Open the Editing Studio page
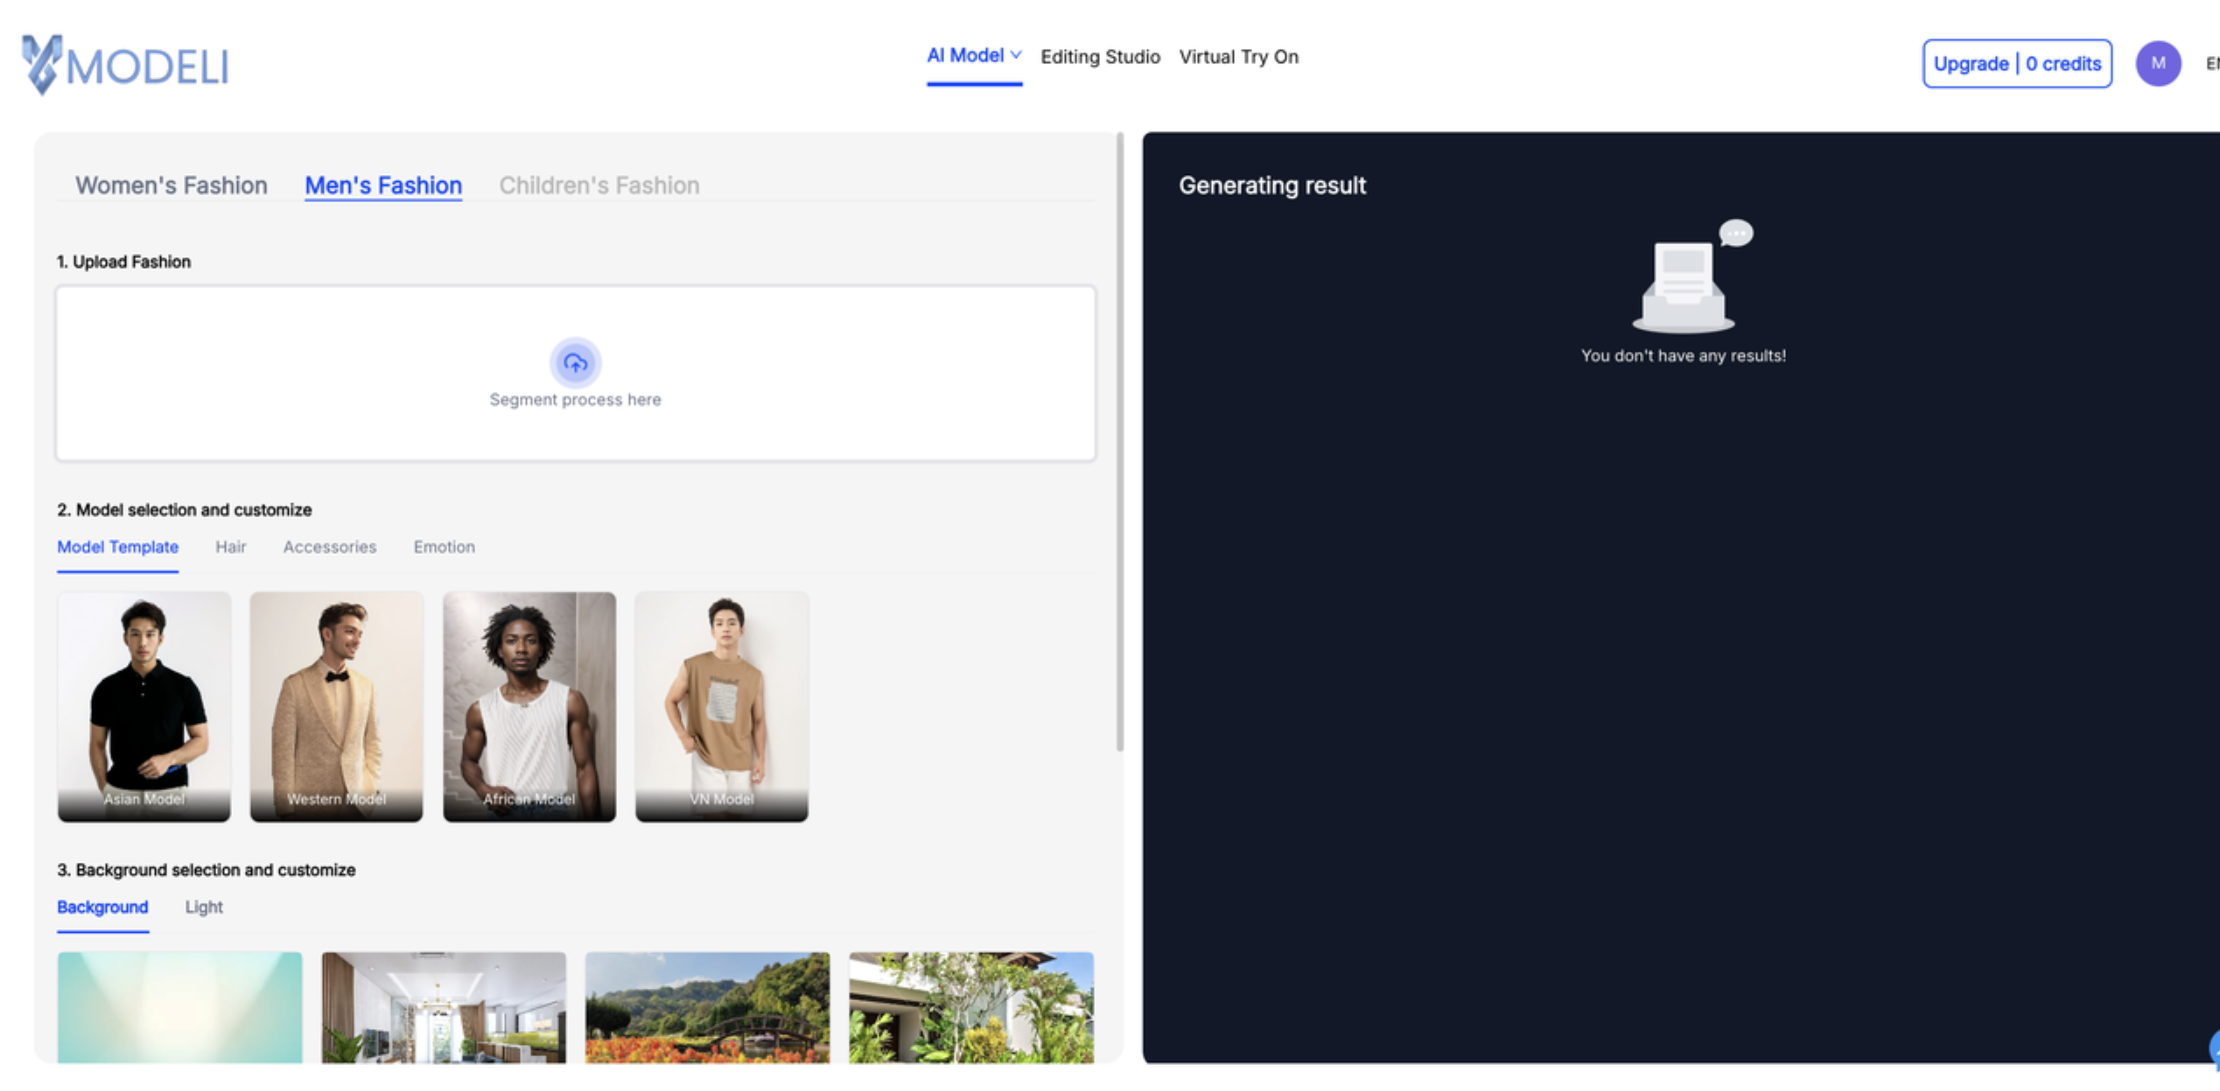 click(x=1100, y=57)
